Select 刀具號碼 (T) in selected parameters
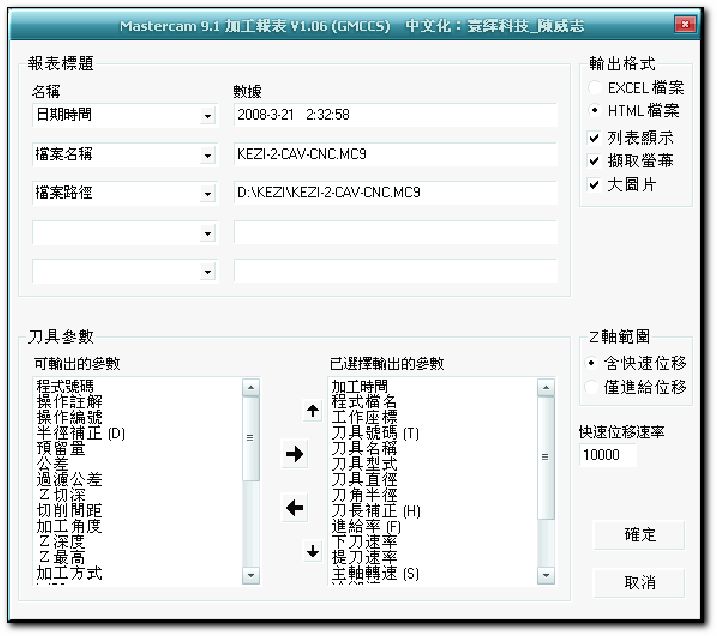The image size is (717, 636). (x=375, y=433)
